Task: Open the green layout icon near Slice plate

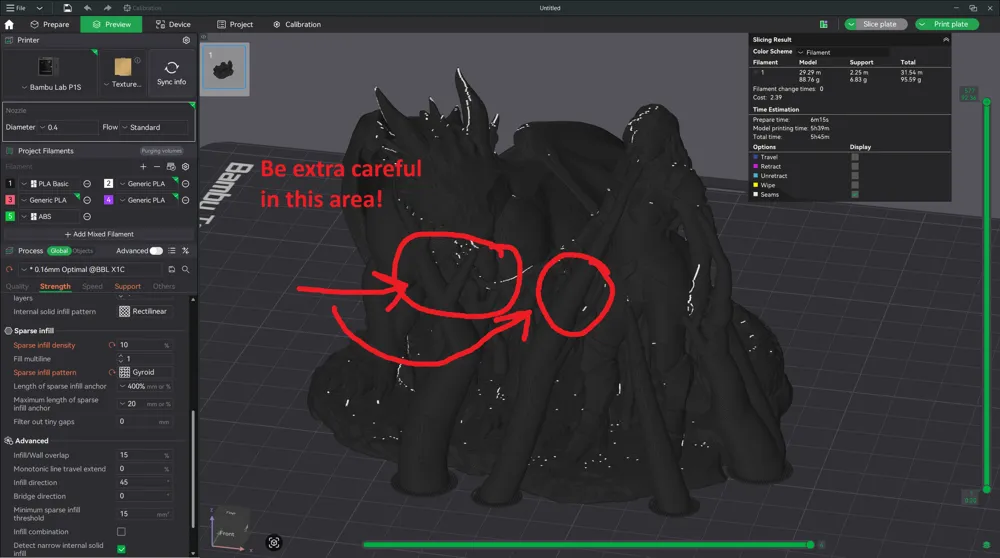Action: (823, 24)
